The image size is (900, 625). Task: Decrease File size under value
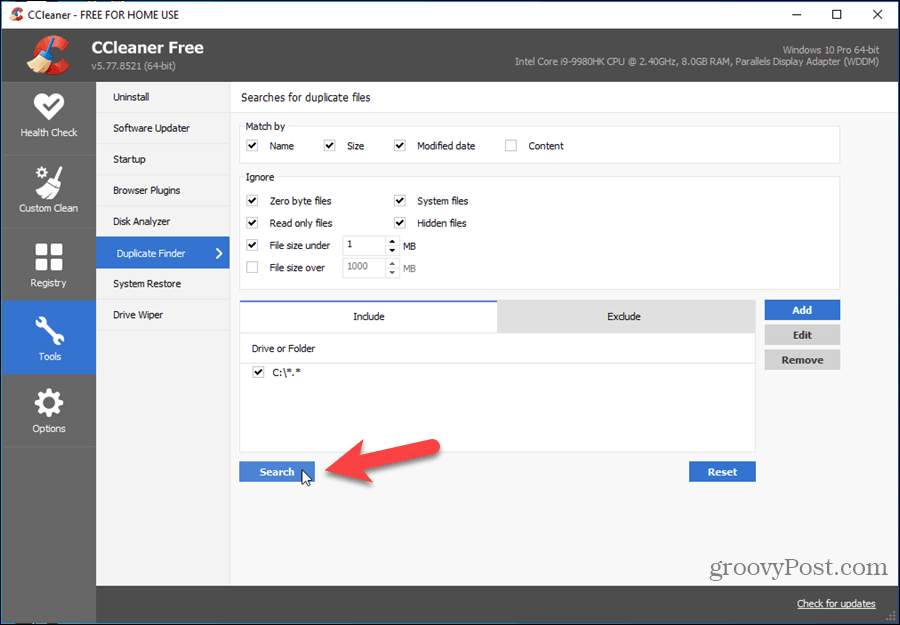[392, 250]
